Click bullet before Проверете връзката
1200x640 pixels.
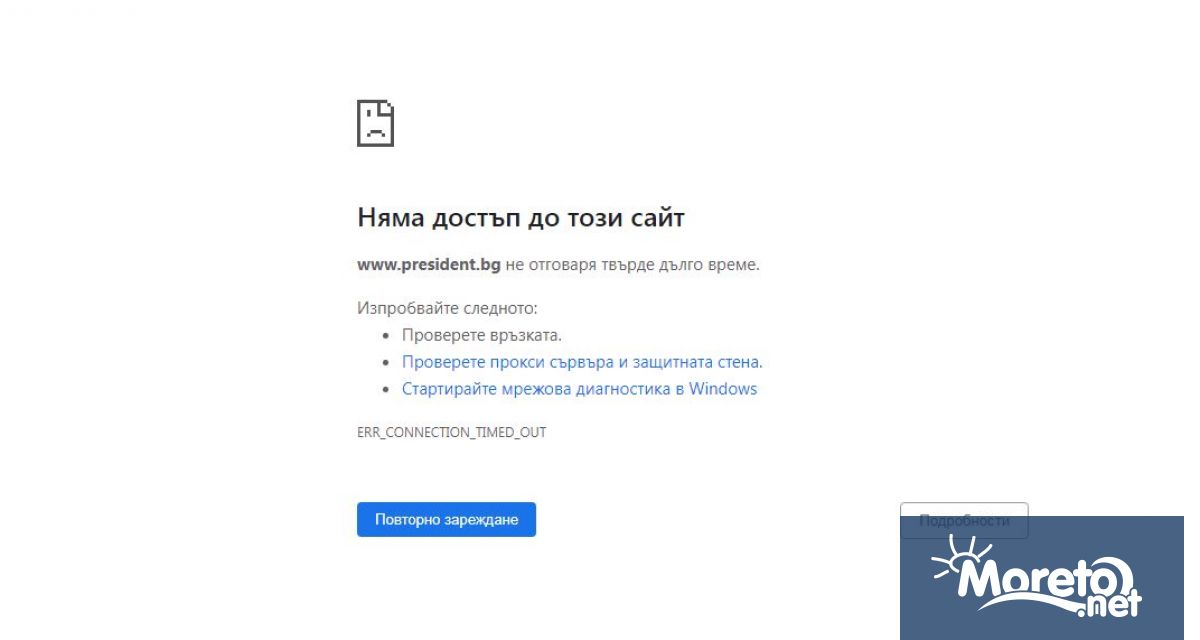[x=386, y=336]
